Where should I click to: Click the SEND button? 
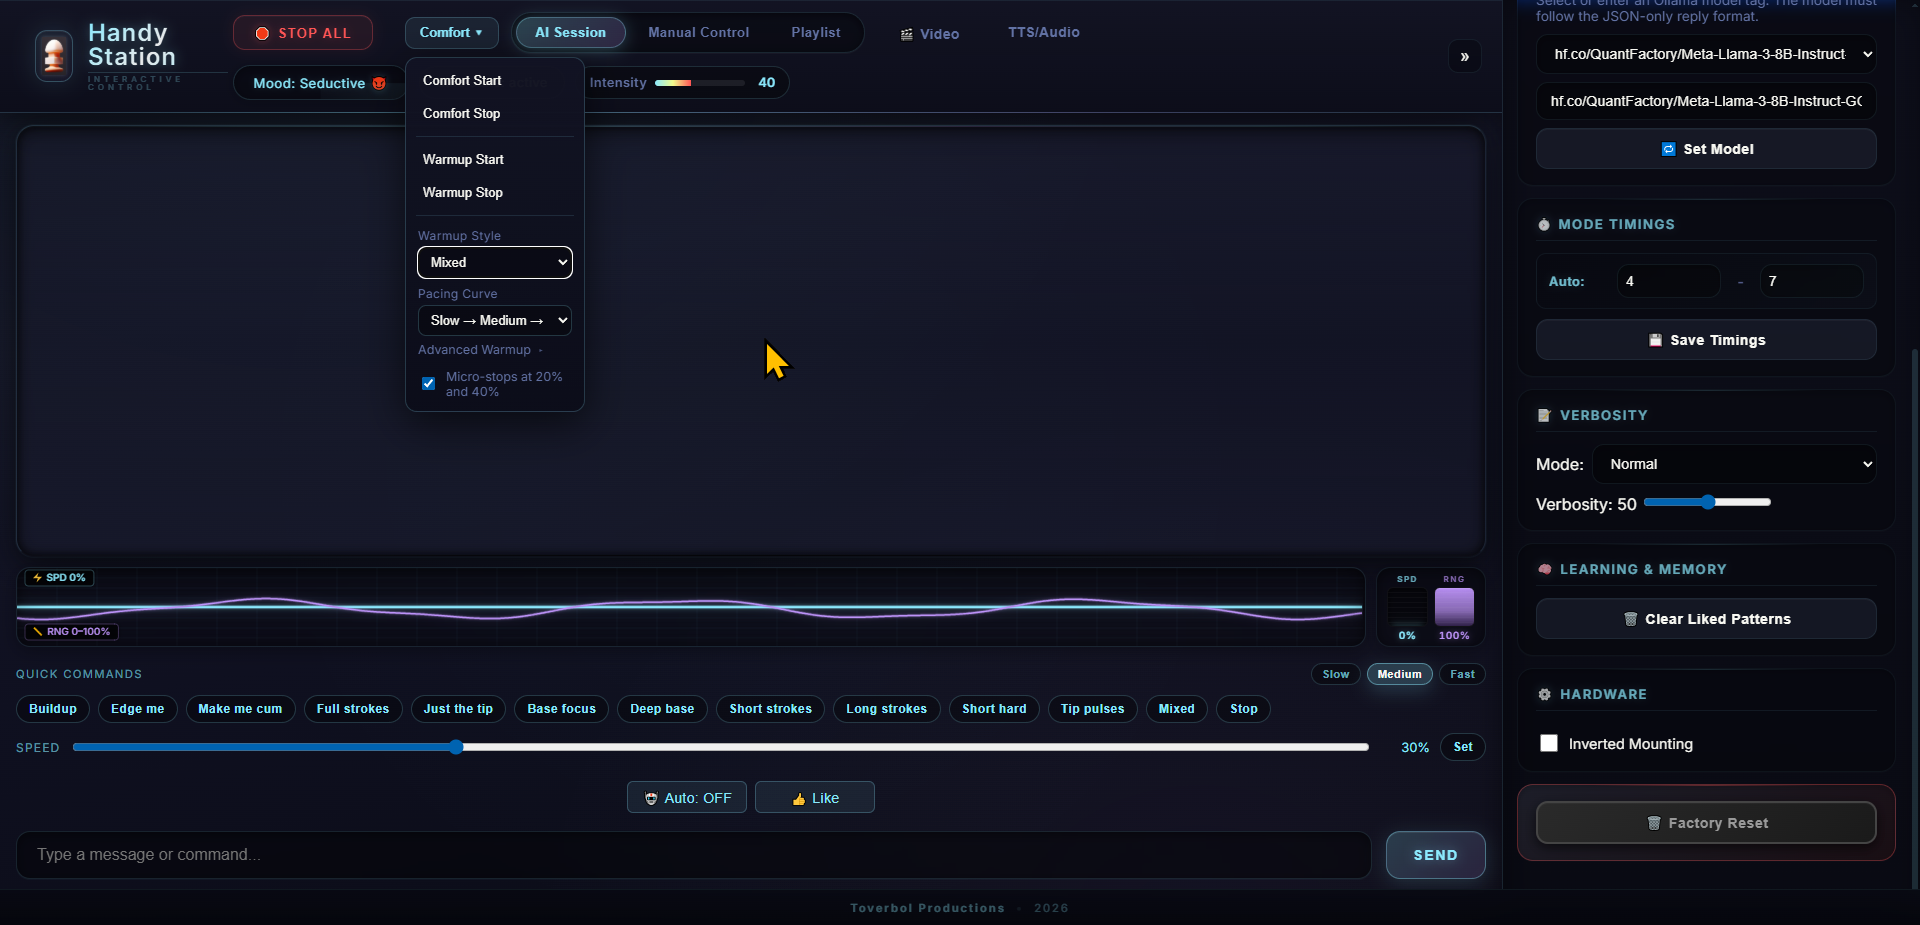[x=1435, y=855]
